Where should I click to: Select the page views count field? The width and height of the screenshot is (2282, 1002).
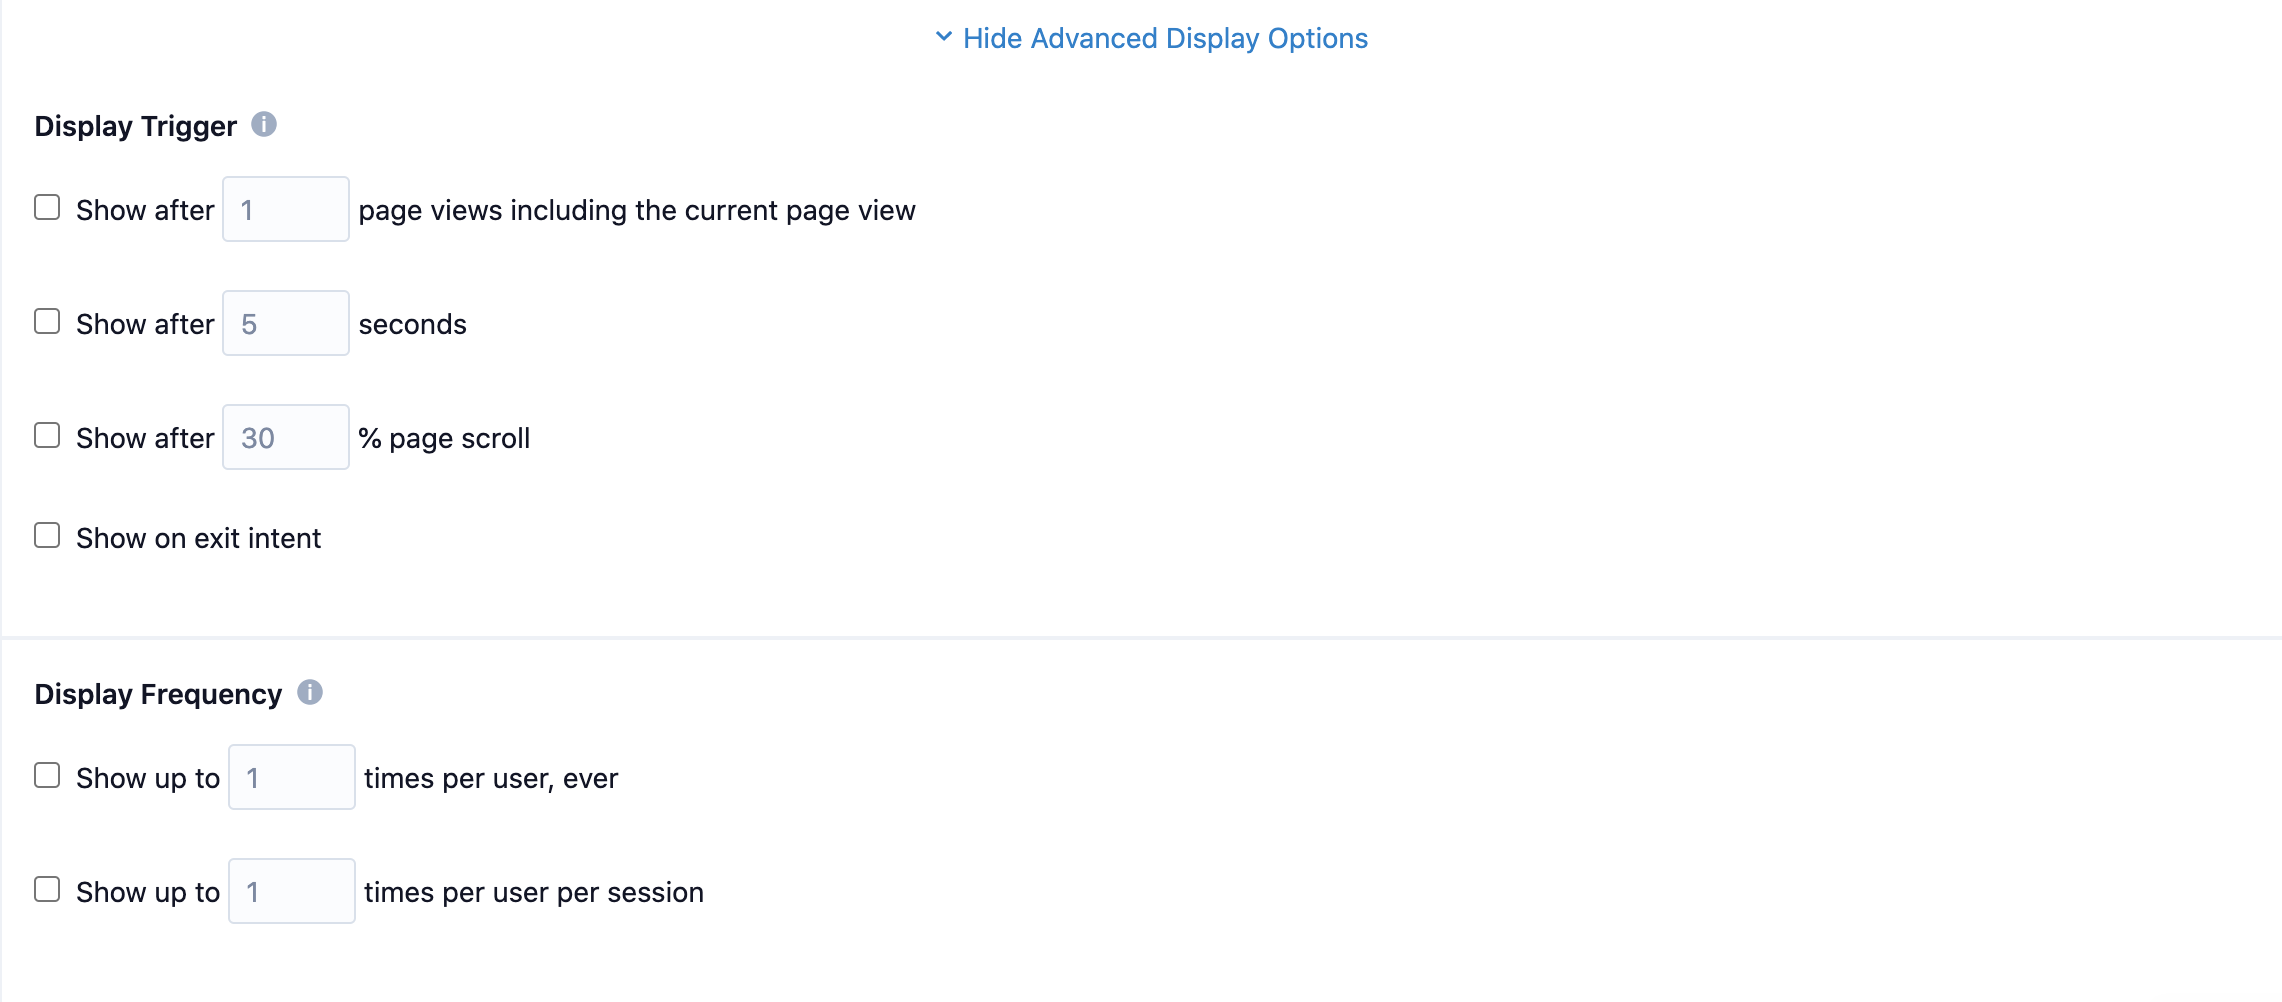point(285,209)
